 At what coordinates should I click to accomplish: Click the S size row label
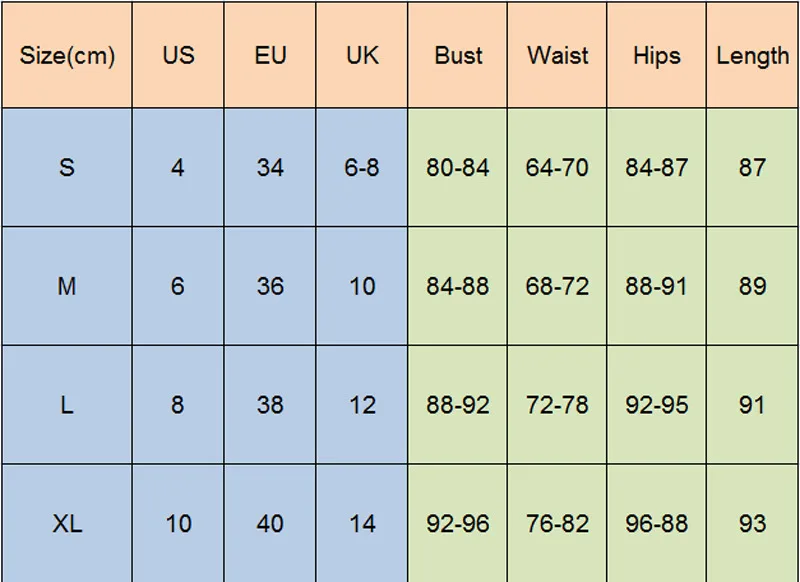click(x=67, y=167)
